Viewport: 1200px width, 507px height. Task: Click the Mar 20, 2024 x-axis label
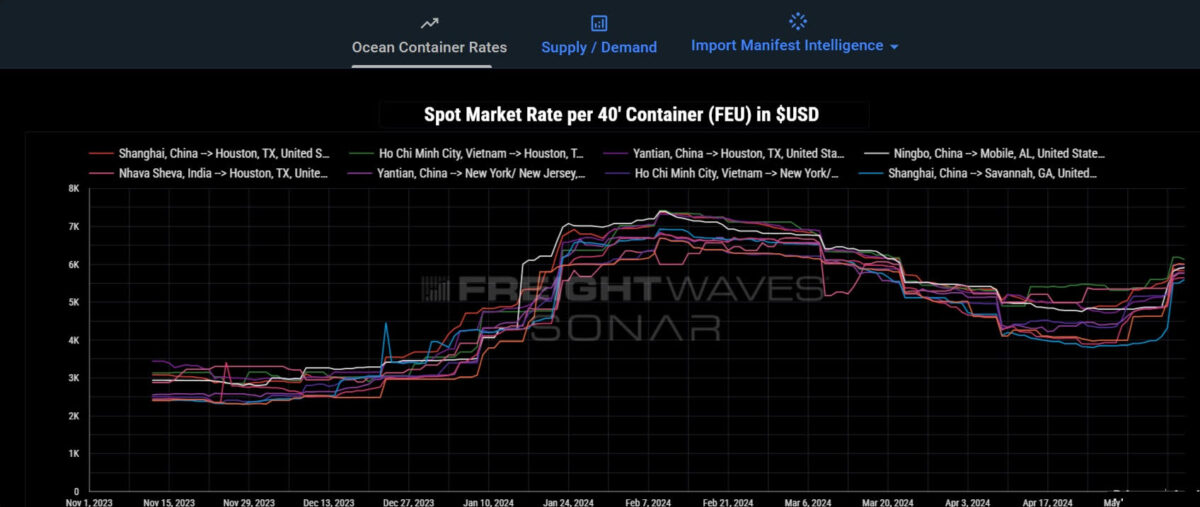coord(888,502)
